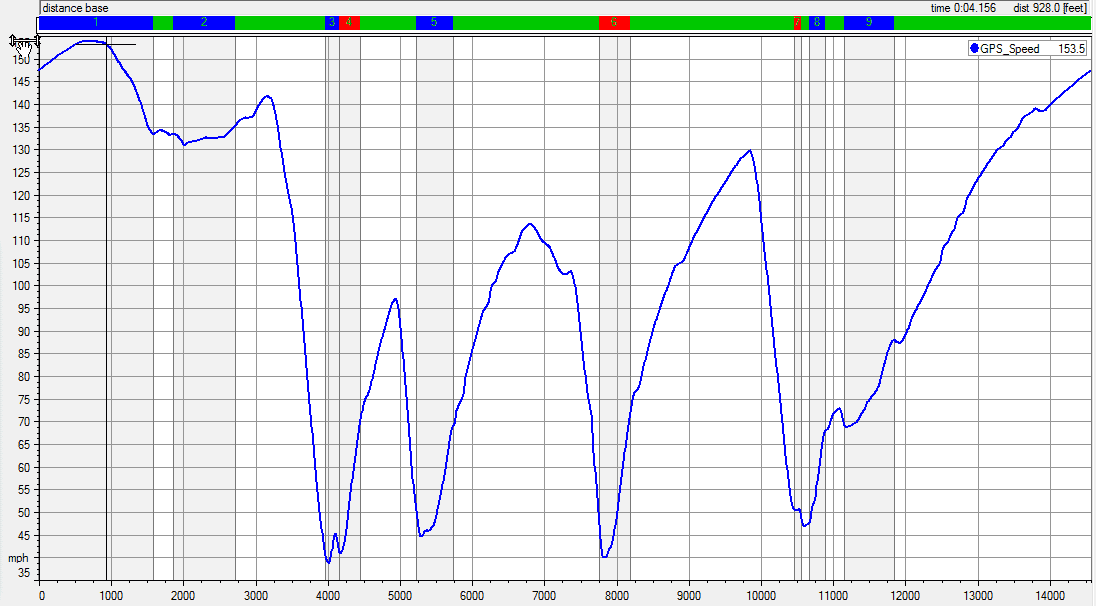The width and height of the screenshot is (1096, 606).
Task: Click the 4000 tick label on the distance axis
Action: coord(328,596)
